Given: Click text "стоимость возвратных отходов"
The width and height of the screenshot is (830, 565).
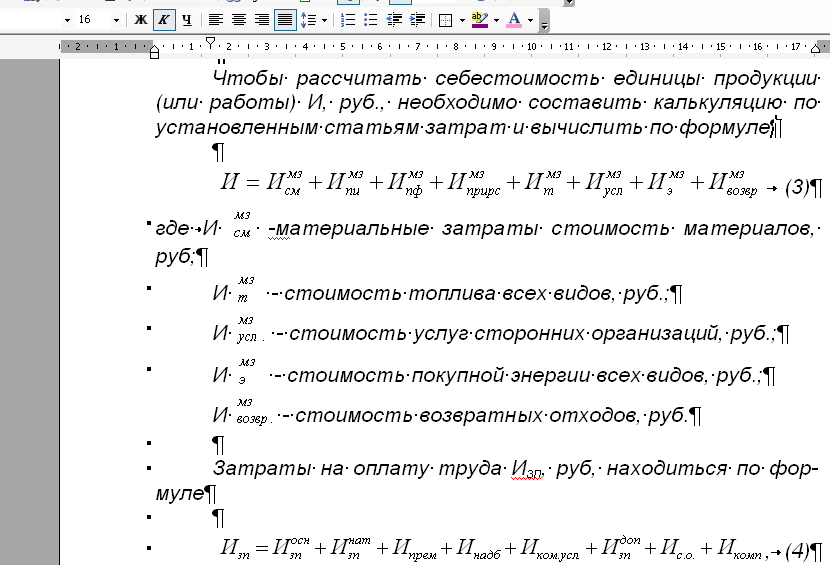Looking at the screenshot, I should pos(466,415).
